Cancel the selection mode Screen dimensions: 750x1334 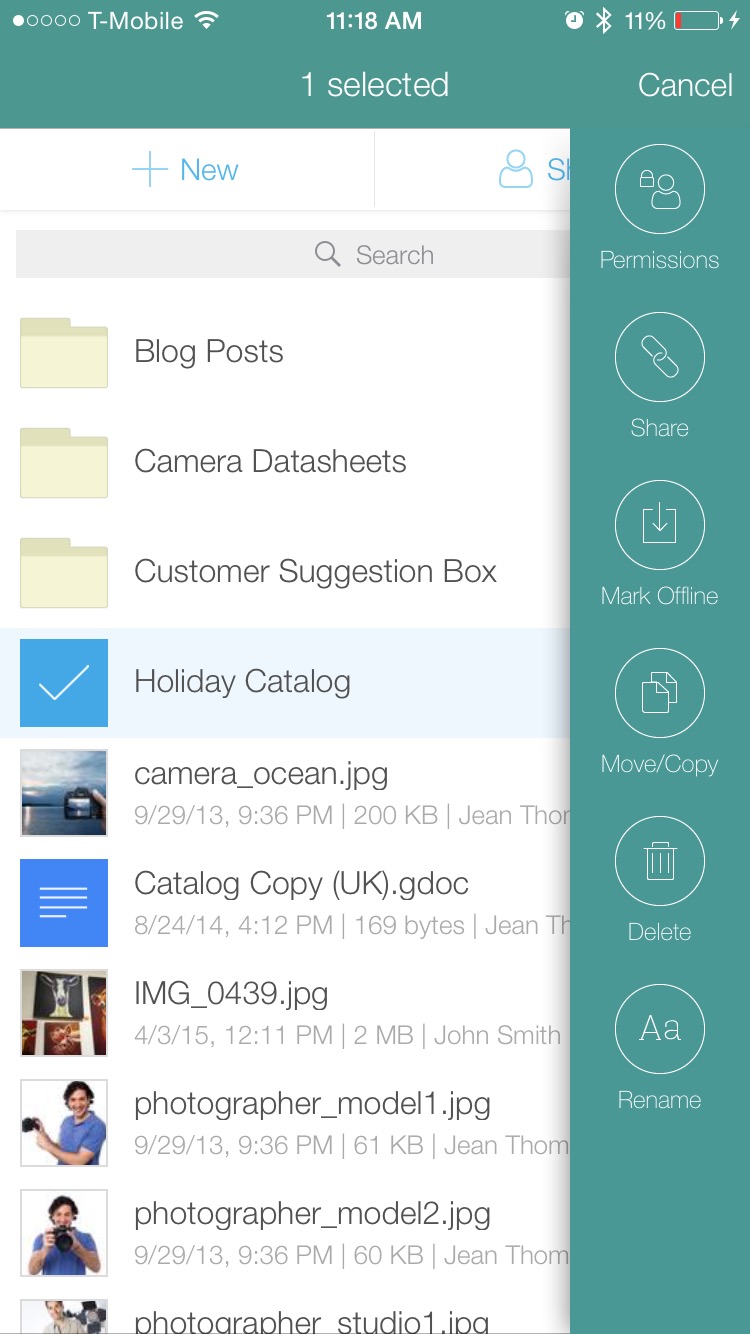[x=685, y=85]
